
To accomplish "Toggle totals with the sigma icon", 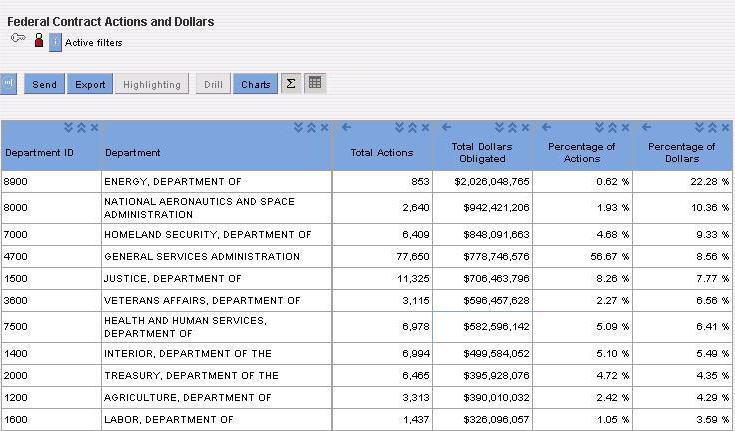I will click(x=291, y=84).
